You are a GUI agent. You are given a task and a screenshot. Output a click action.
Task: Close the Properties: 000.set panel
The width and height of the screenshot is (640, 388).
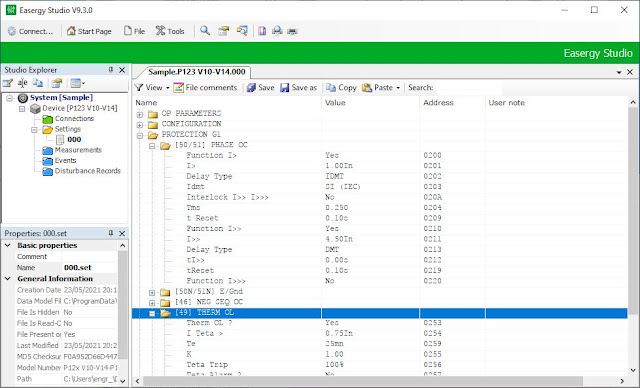[122, 233]
